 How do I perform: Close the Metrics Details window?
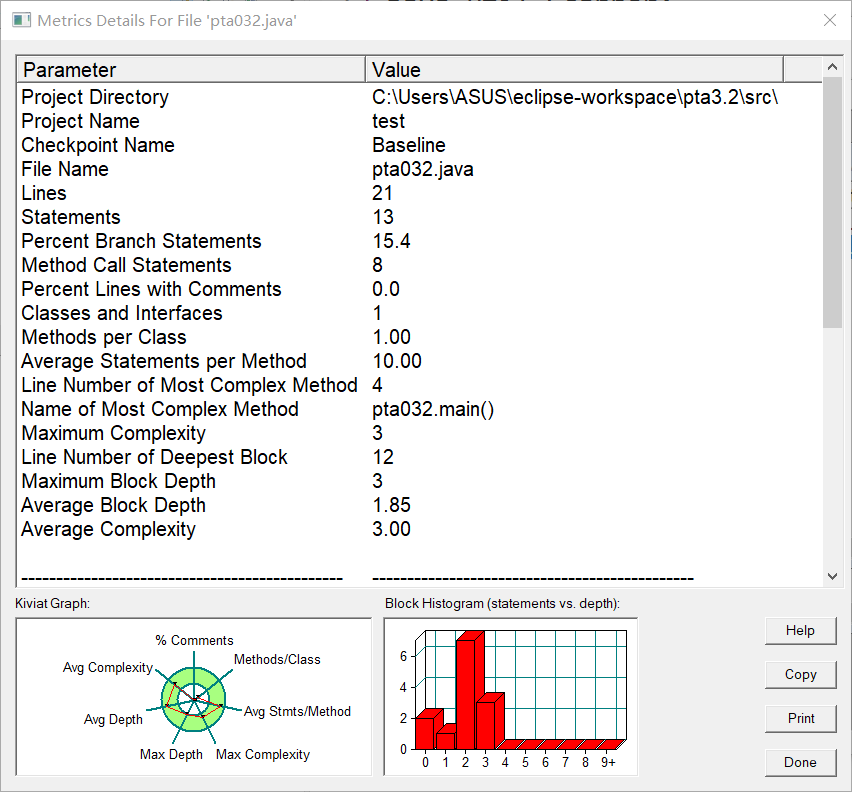coord(830,20)
